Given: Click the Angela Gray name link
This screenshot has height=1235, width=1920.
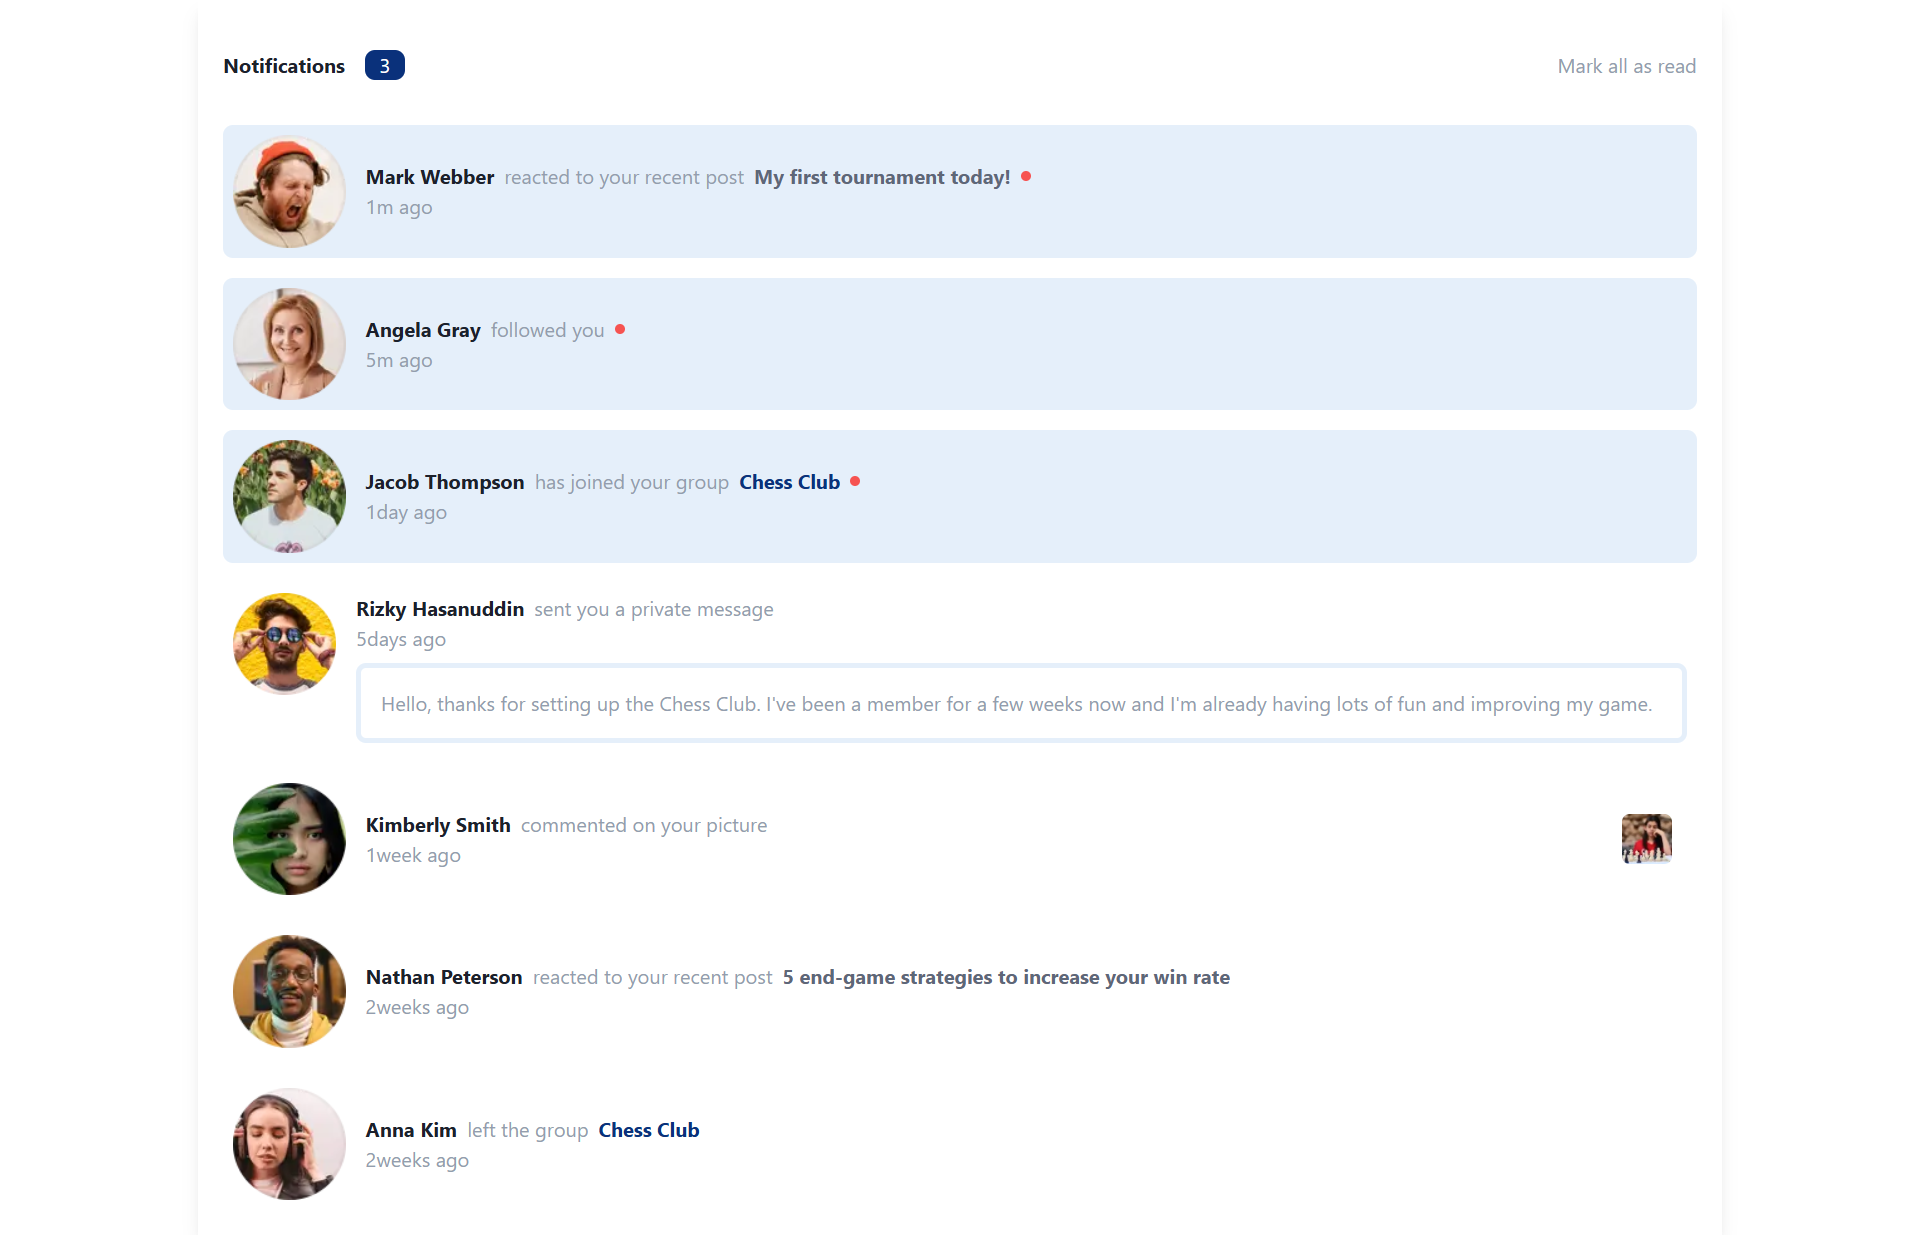Looking at the screenshot, I should click(x=423, y=330).
